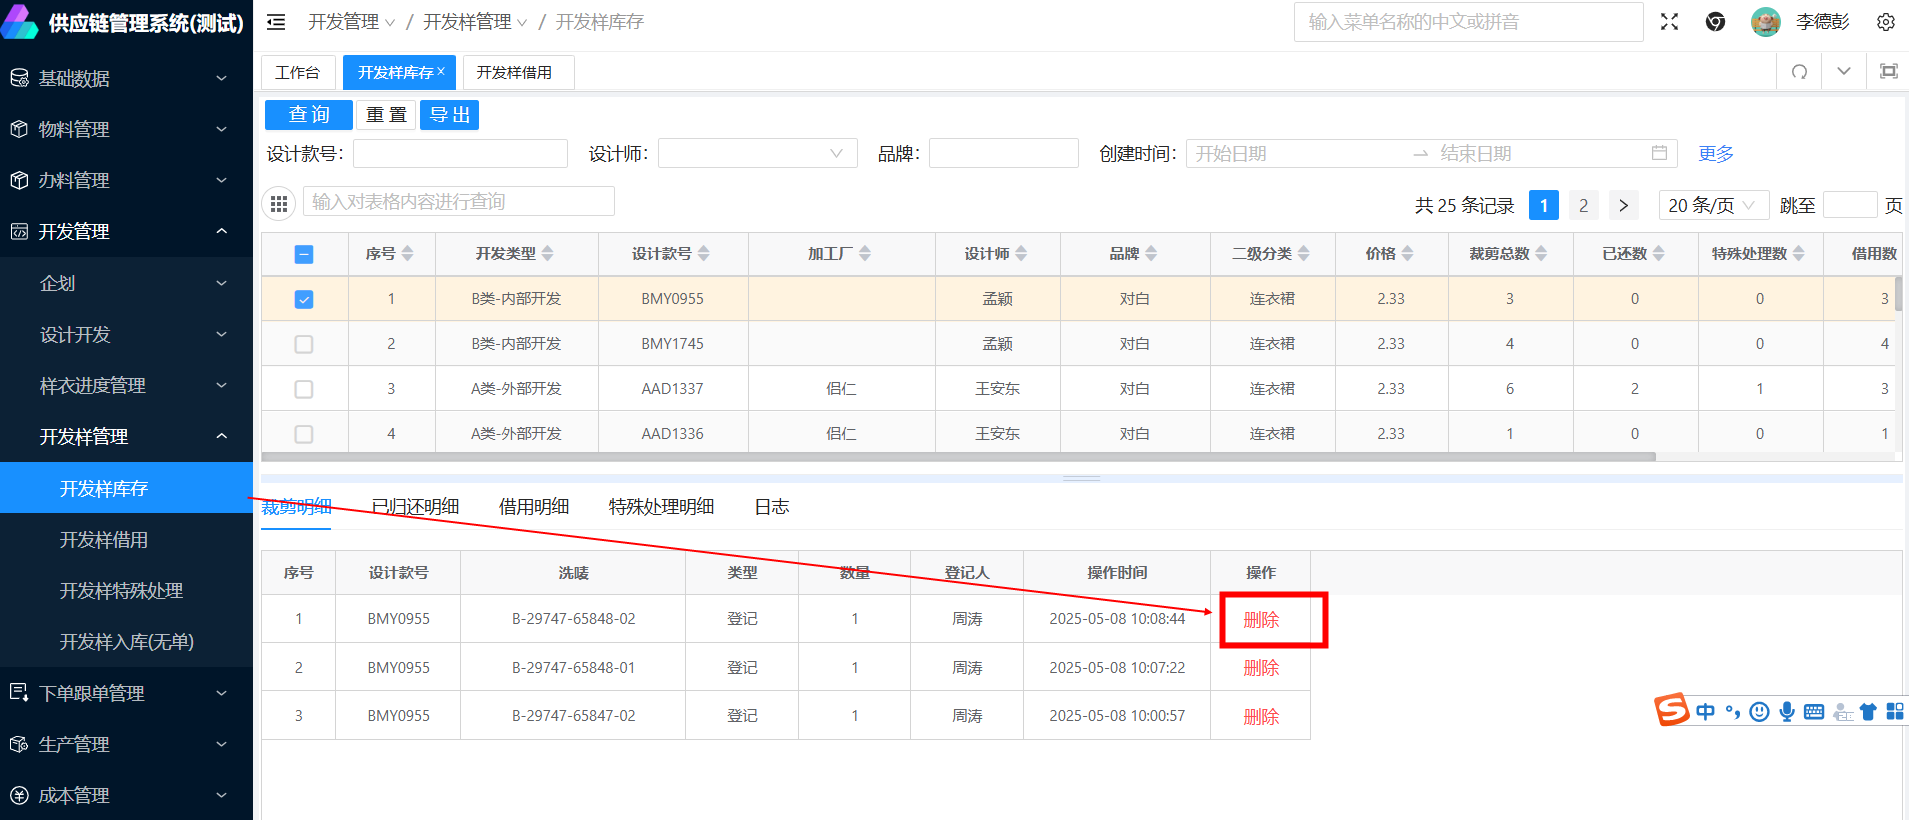
Task: Toggle the select-all header checkbox
Action: pyautogui.click(x=304, y=254)
